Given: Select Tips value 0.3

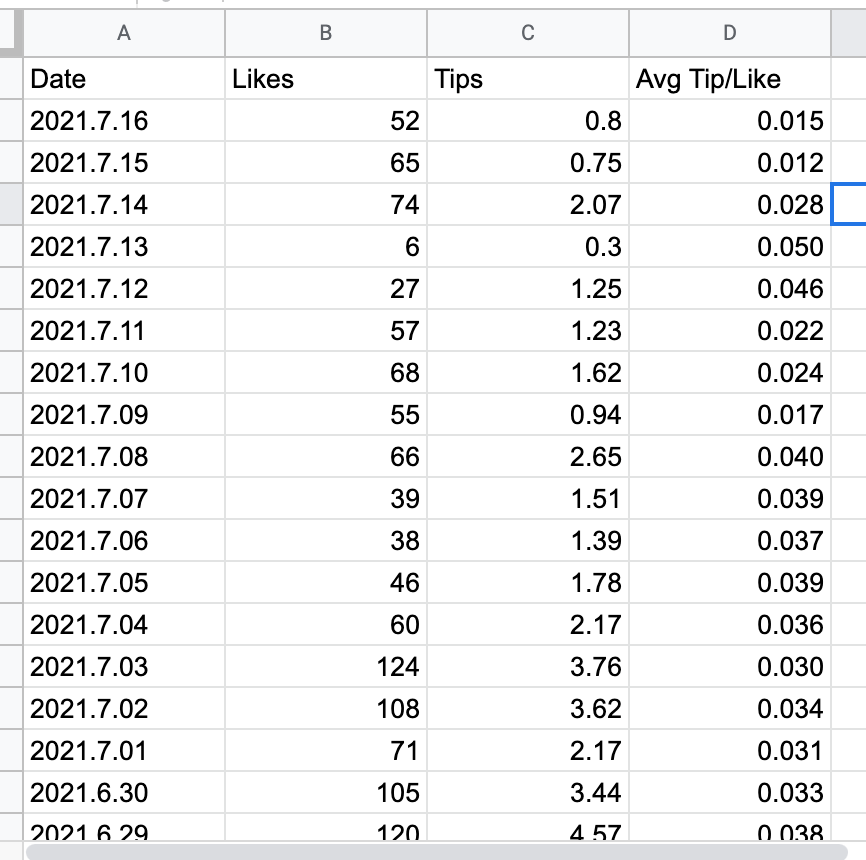Looking at the screenshot, I should coord(528,246).
